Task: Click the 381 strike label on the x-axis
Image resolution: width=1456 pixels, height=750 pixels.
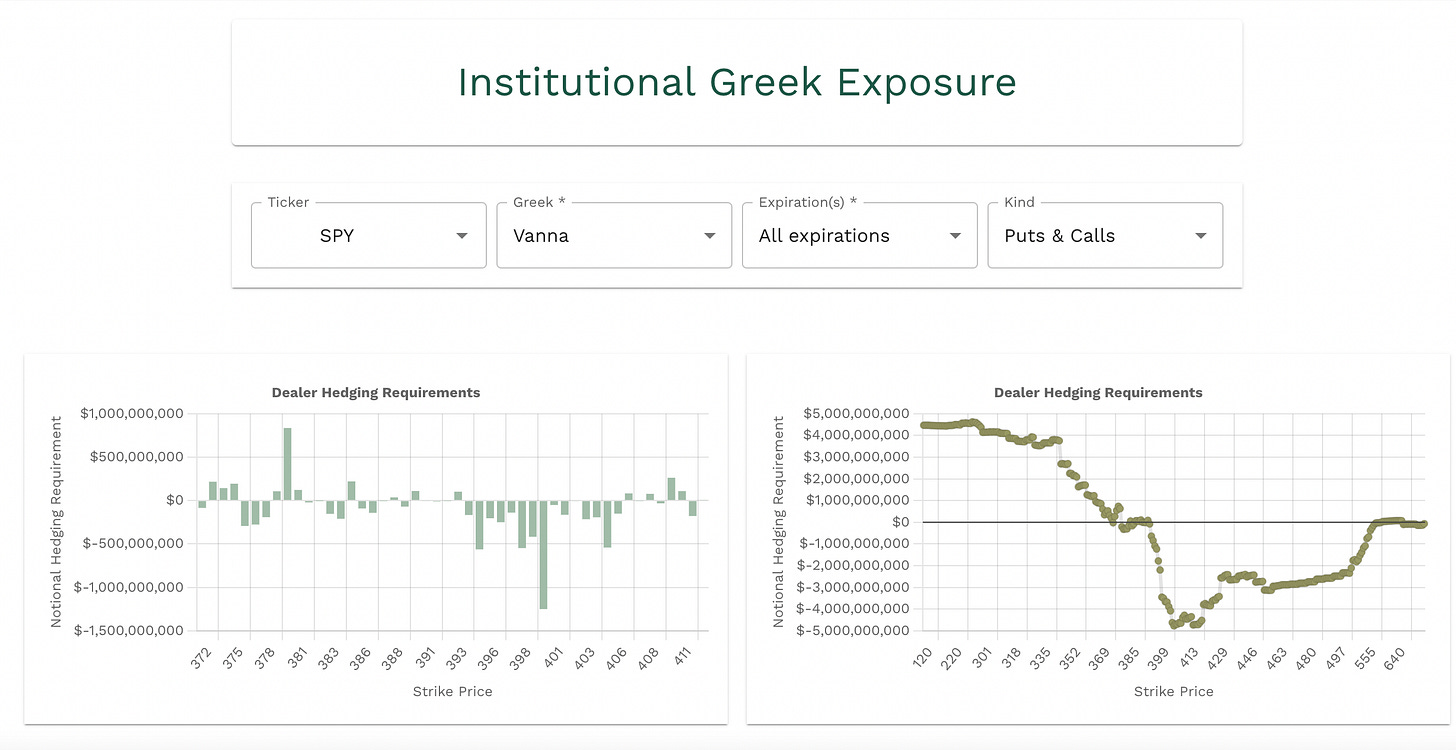Action: [297, 657]
